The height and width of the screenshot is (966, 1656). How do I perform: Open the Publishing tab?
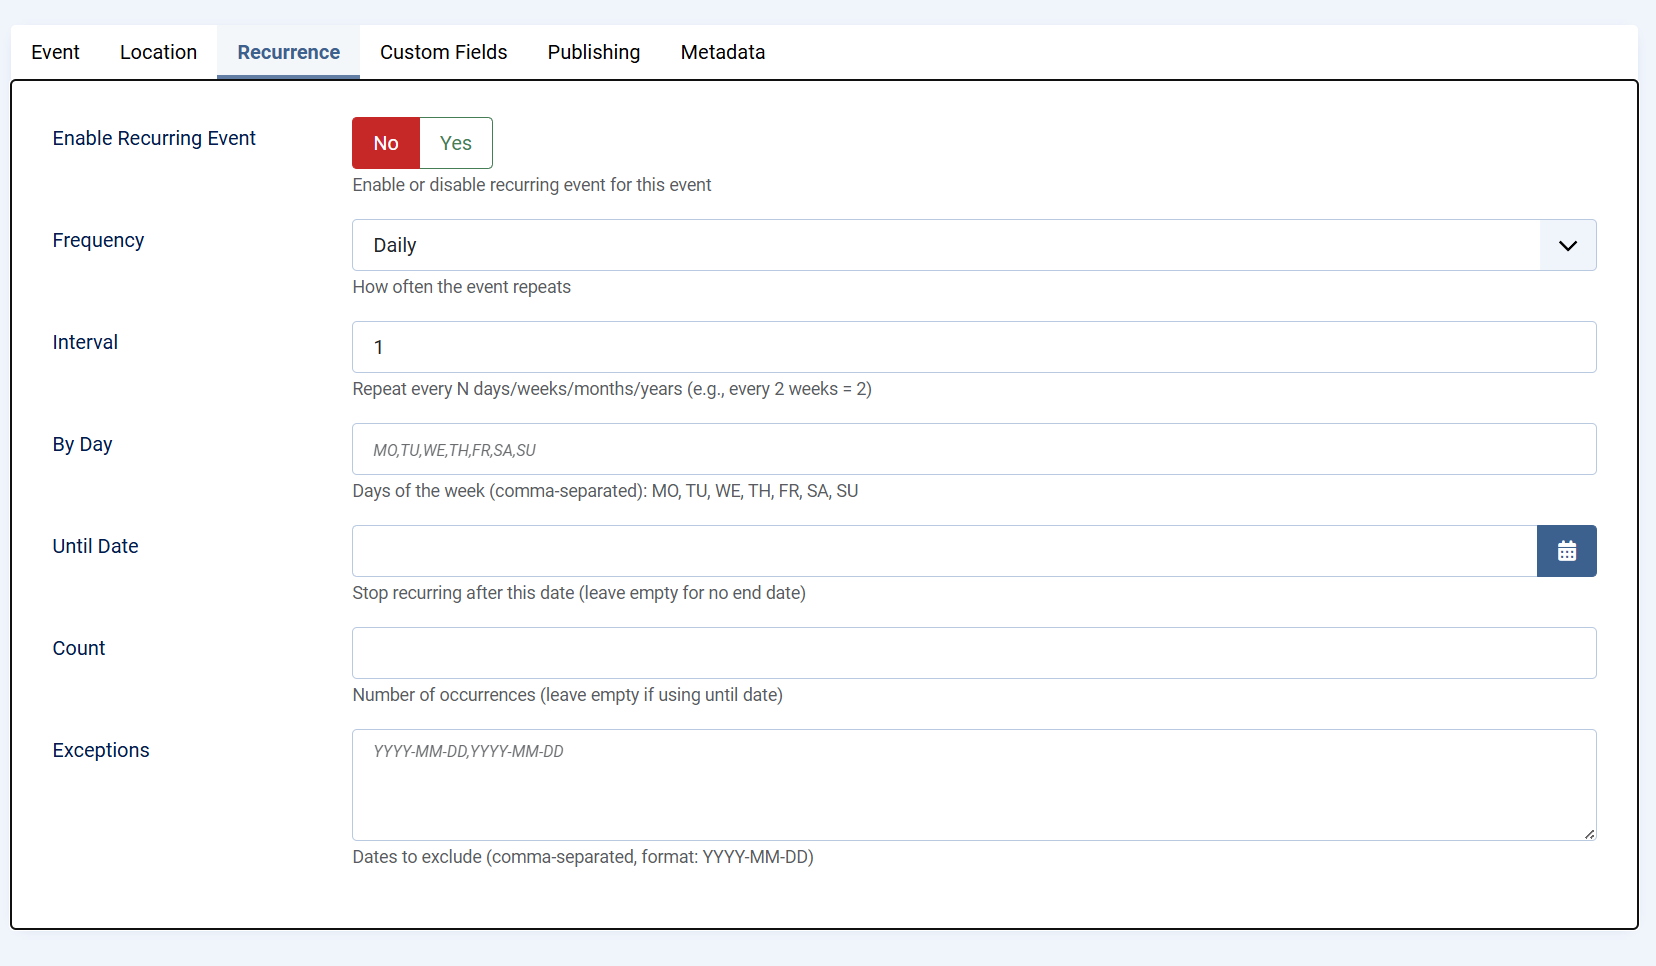pyautogui.click(x=593, y=52)
